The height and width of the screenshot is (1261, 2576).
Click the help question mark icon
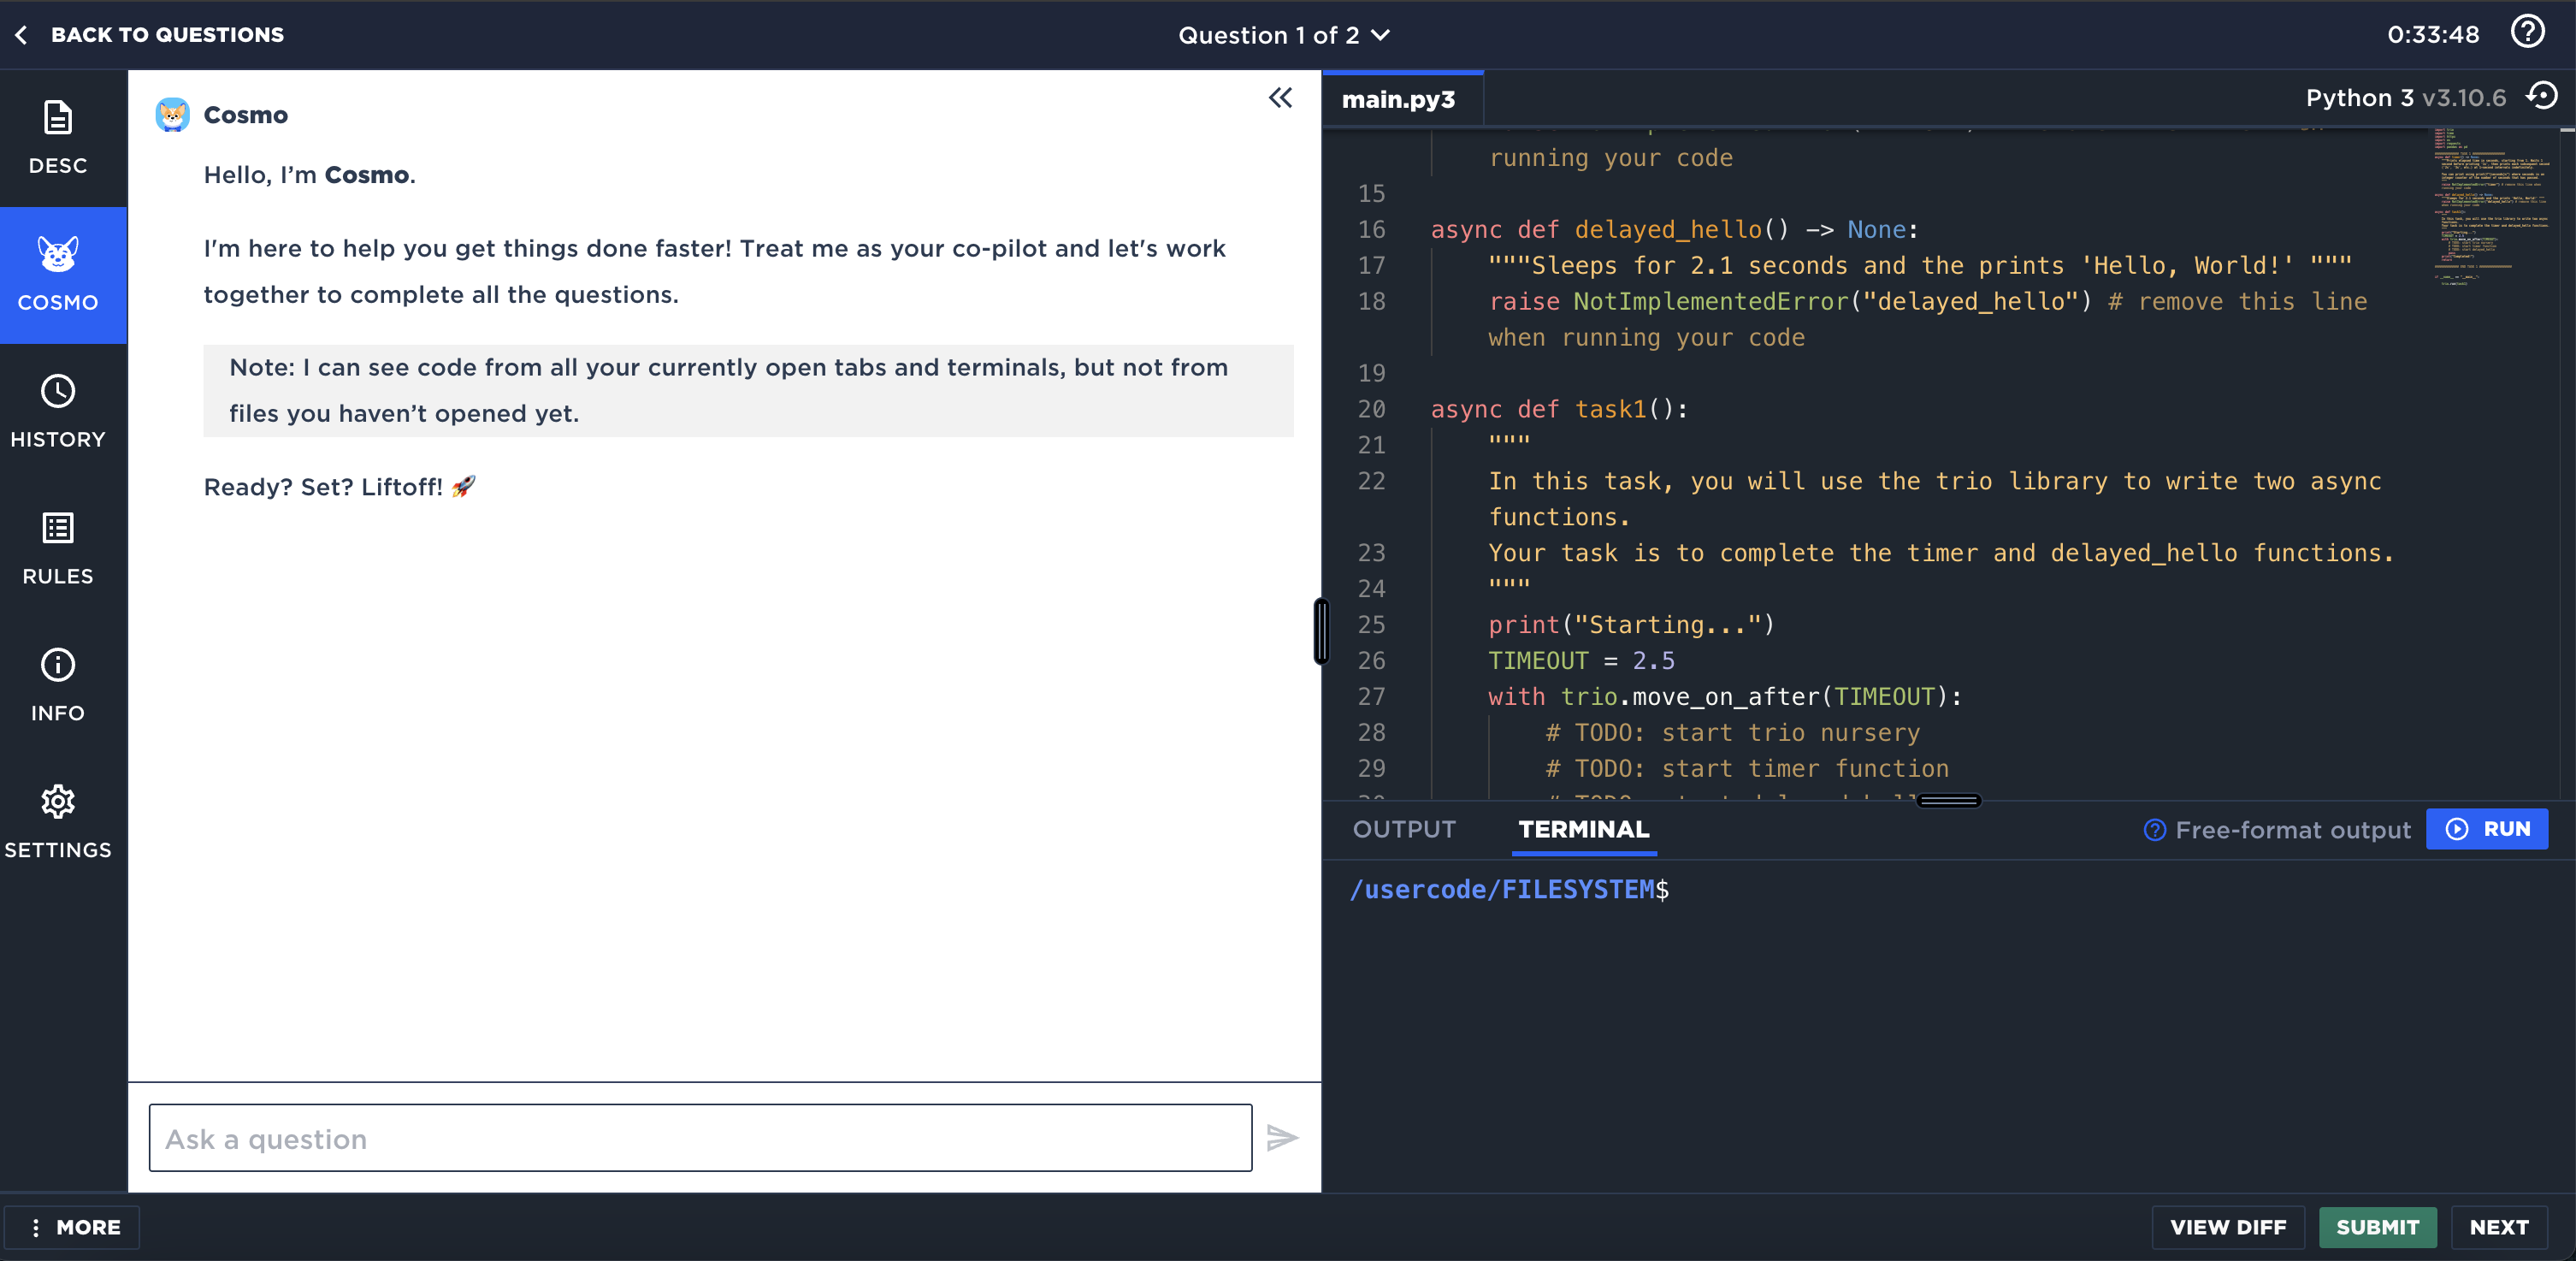(2527, 32)
